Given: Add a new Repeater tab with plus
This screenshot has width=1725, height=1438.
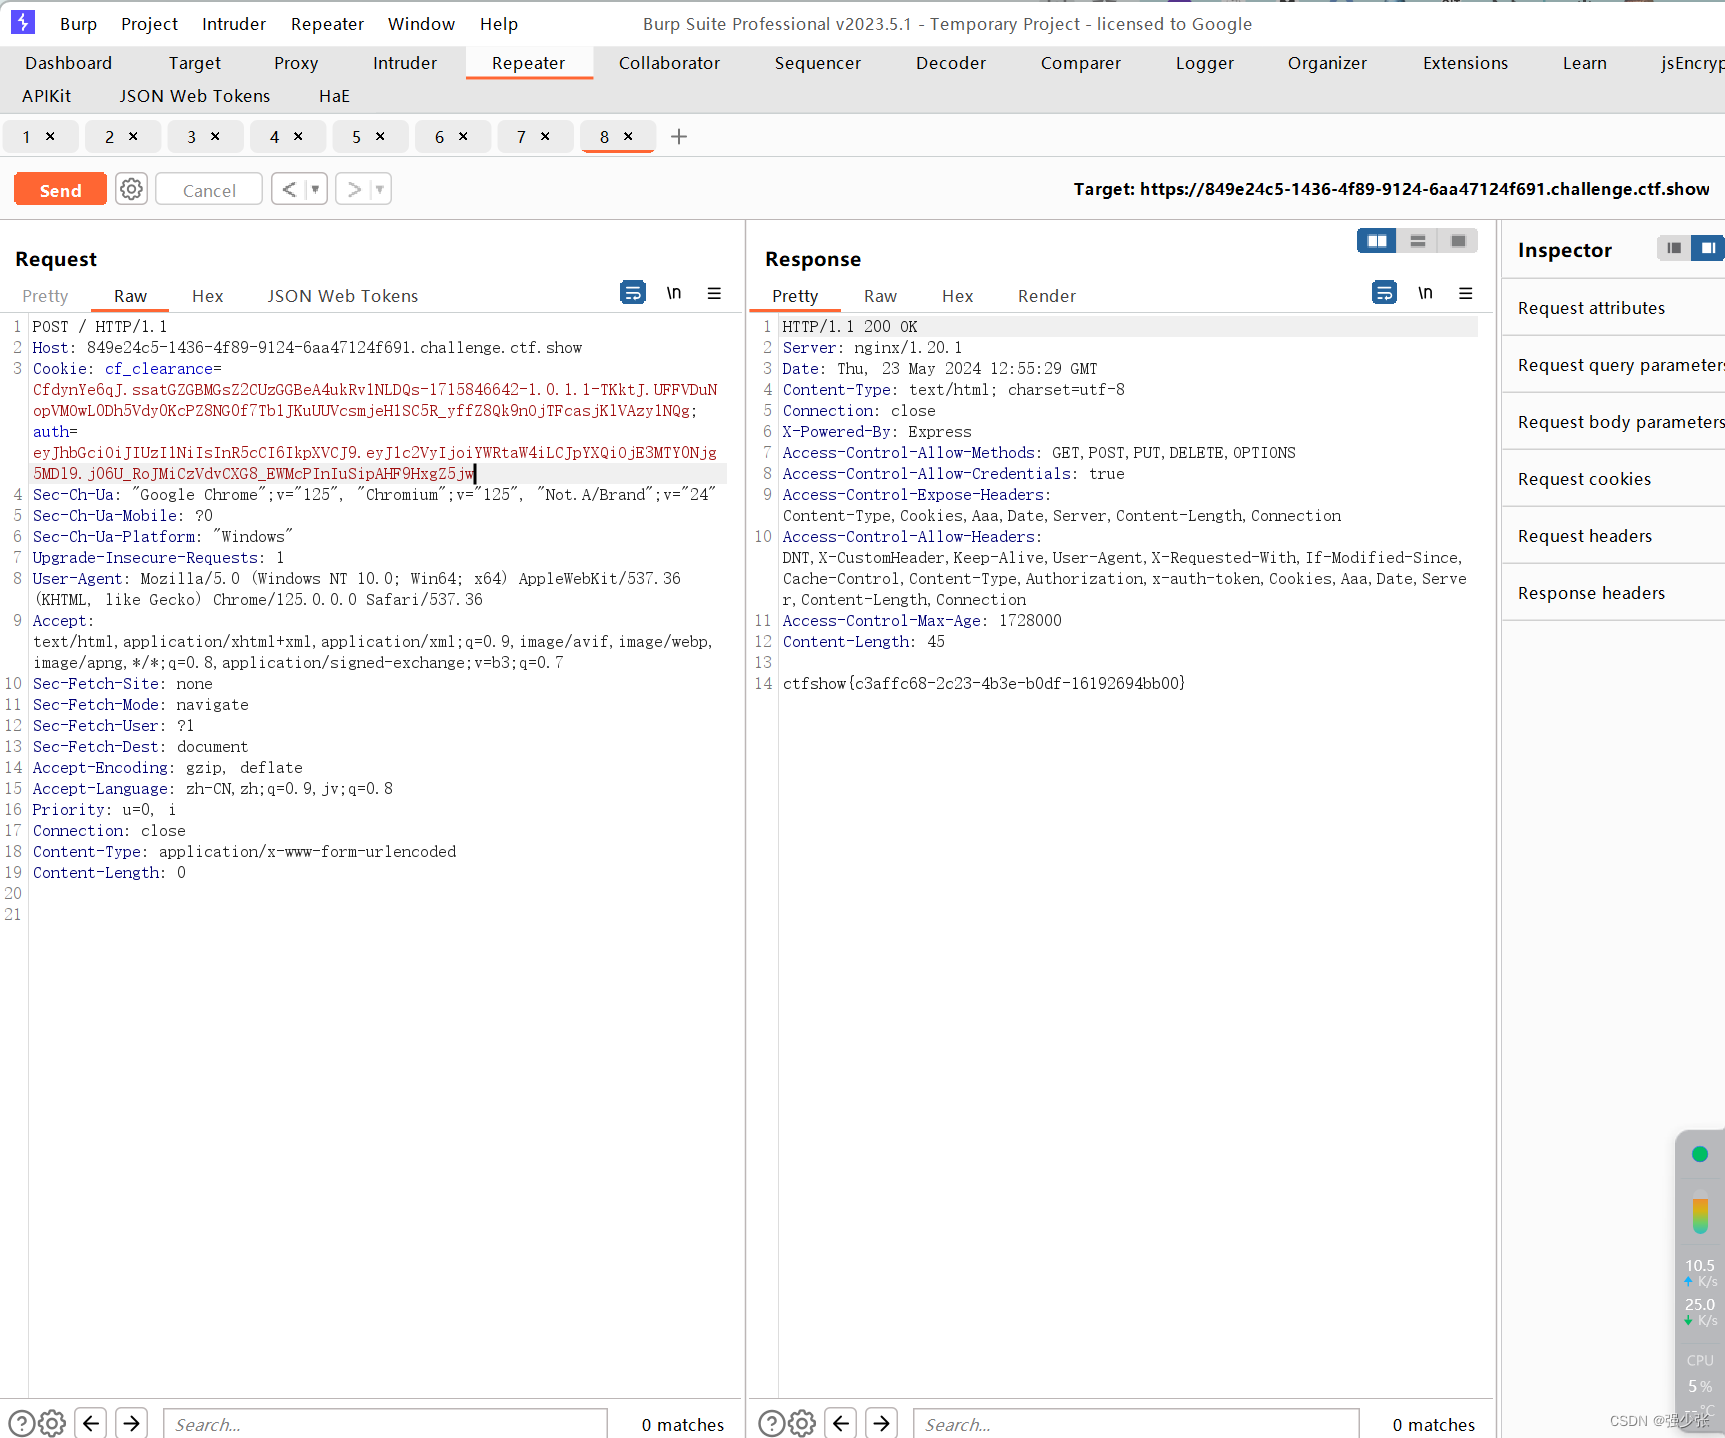Looking at the screenshot, I should pos(679,137).
